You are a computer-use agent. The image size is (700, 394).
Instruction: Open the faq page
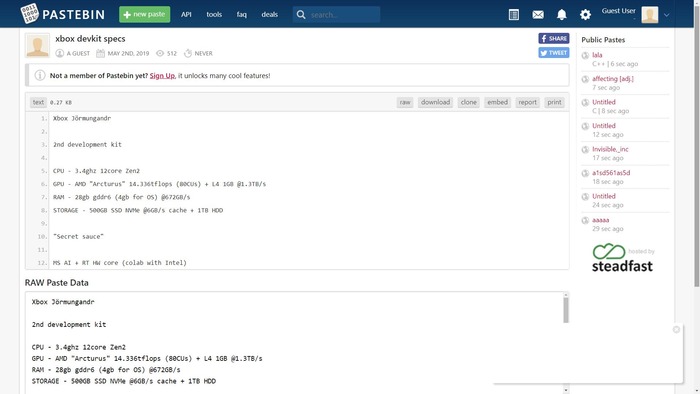[242, 14]
